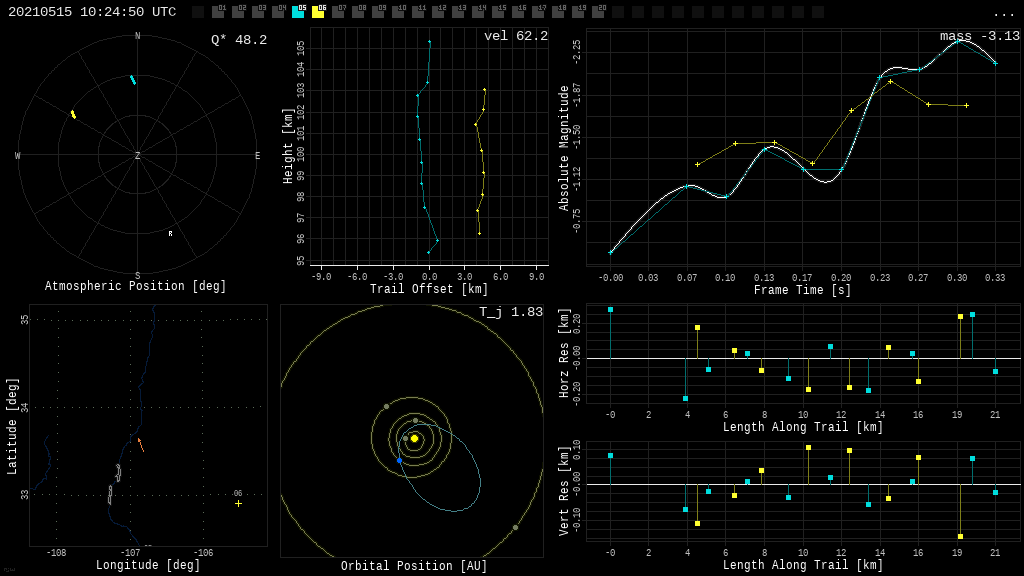Click the 'Q* 48.2' label
This screenshot has height=576, width=1024.
point(238,40)
